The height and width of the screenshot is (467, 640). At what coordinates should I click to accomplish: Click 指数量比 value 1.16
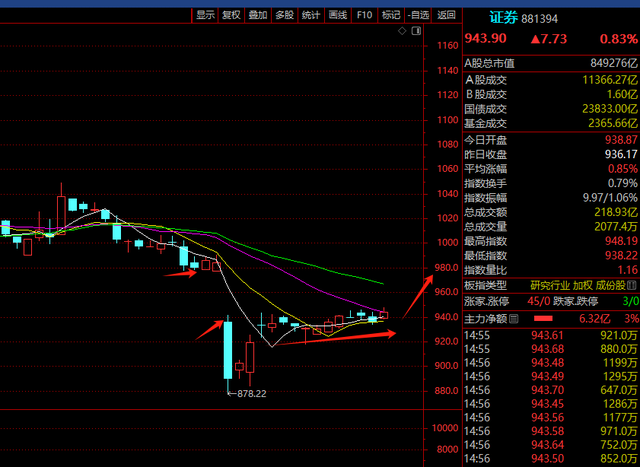click(627, 270)
